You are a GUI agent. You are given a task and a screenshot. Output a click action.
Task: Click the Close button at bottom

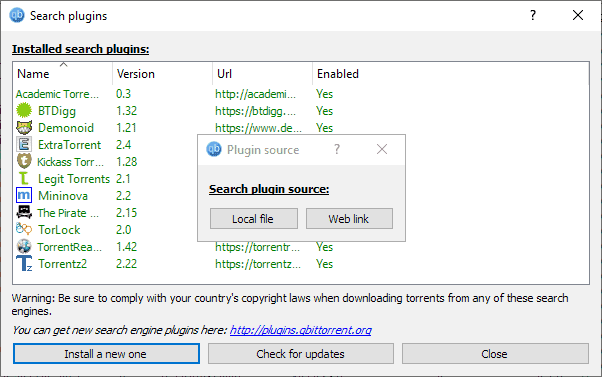coord(495,354)
